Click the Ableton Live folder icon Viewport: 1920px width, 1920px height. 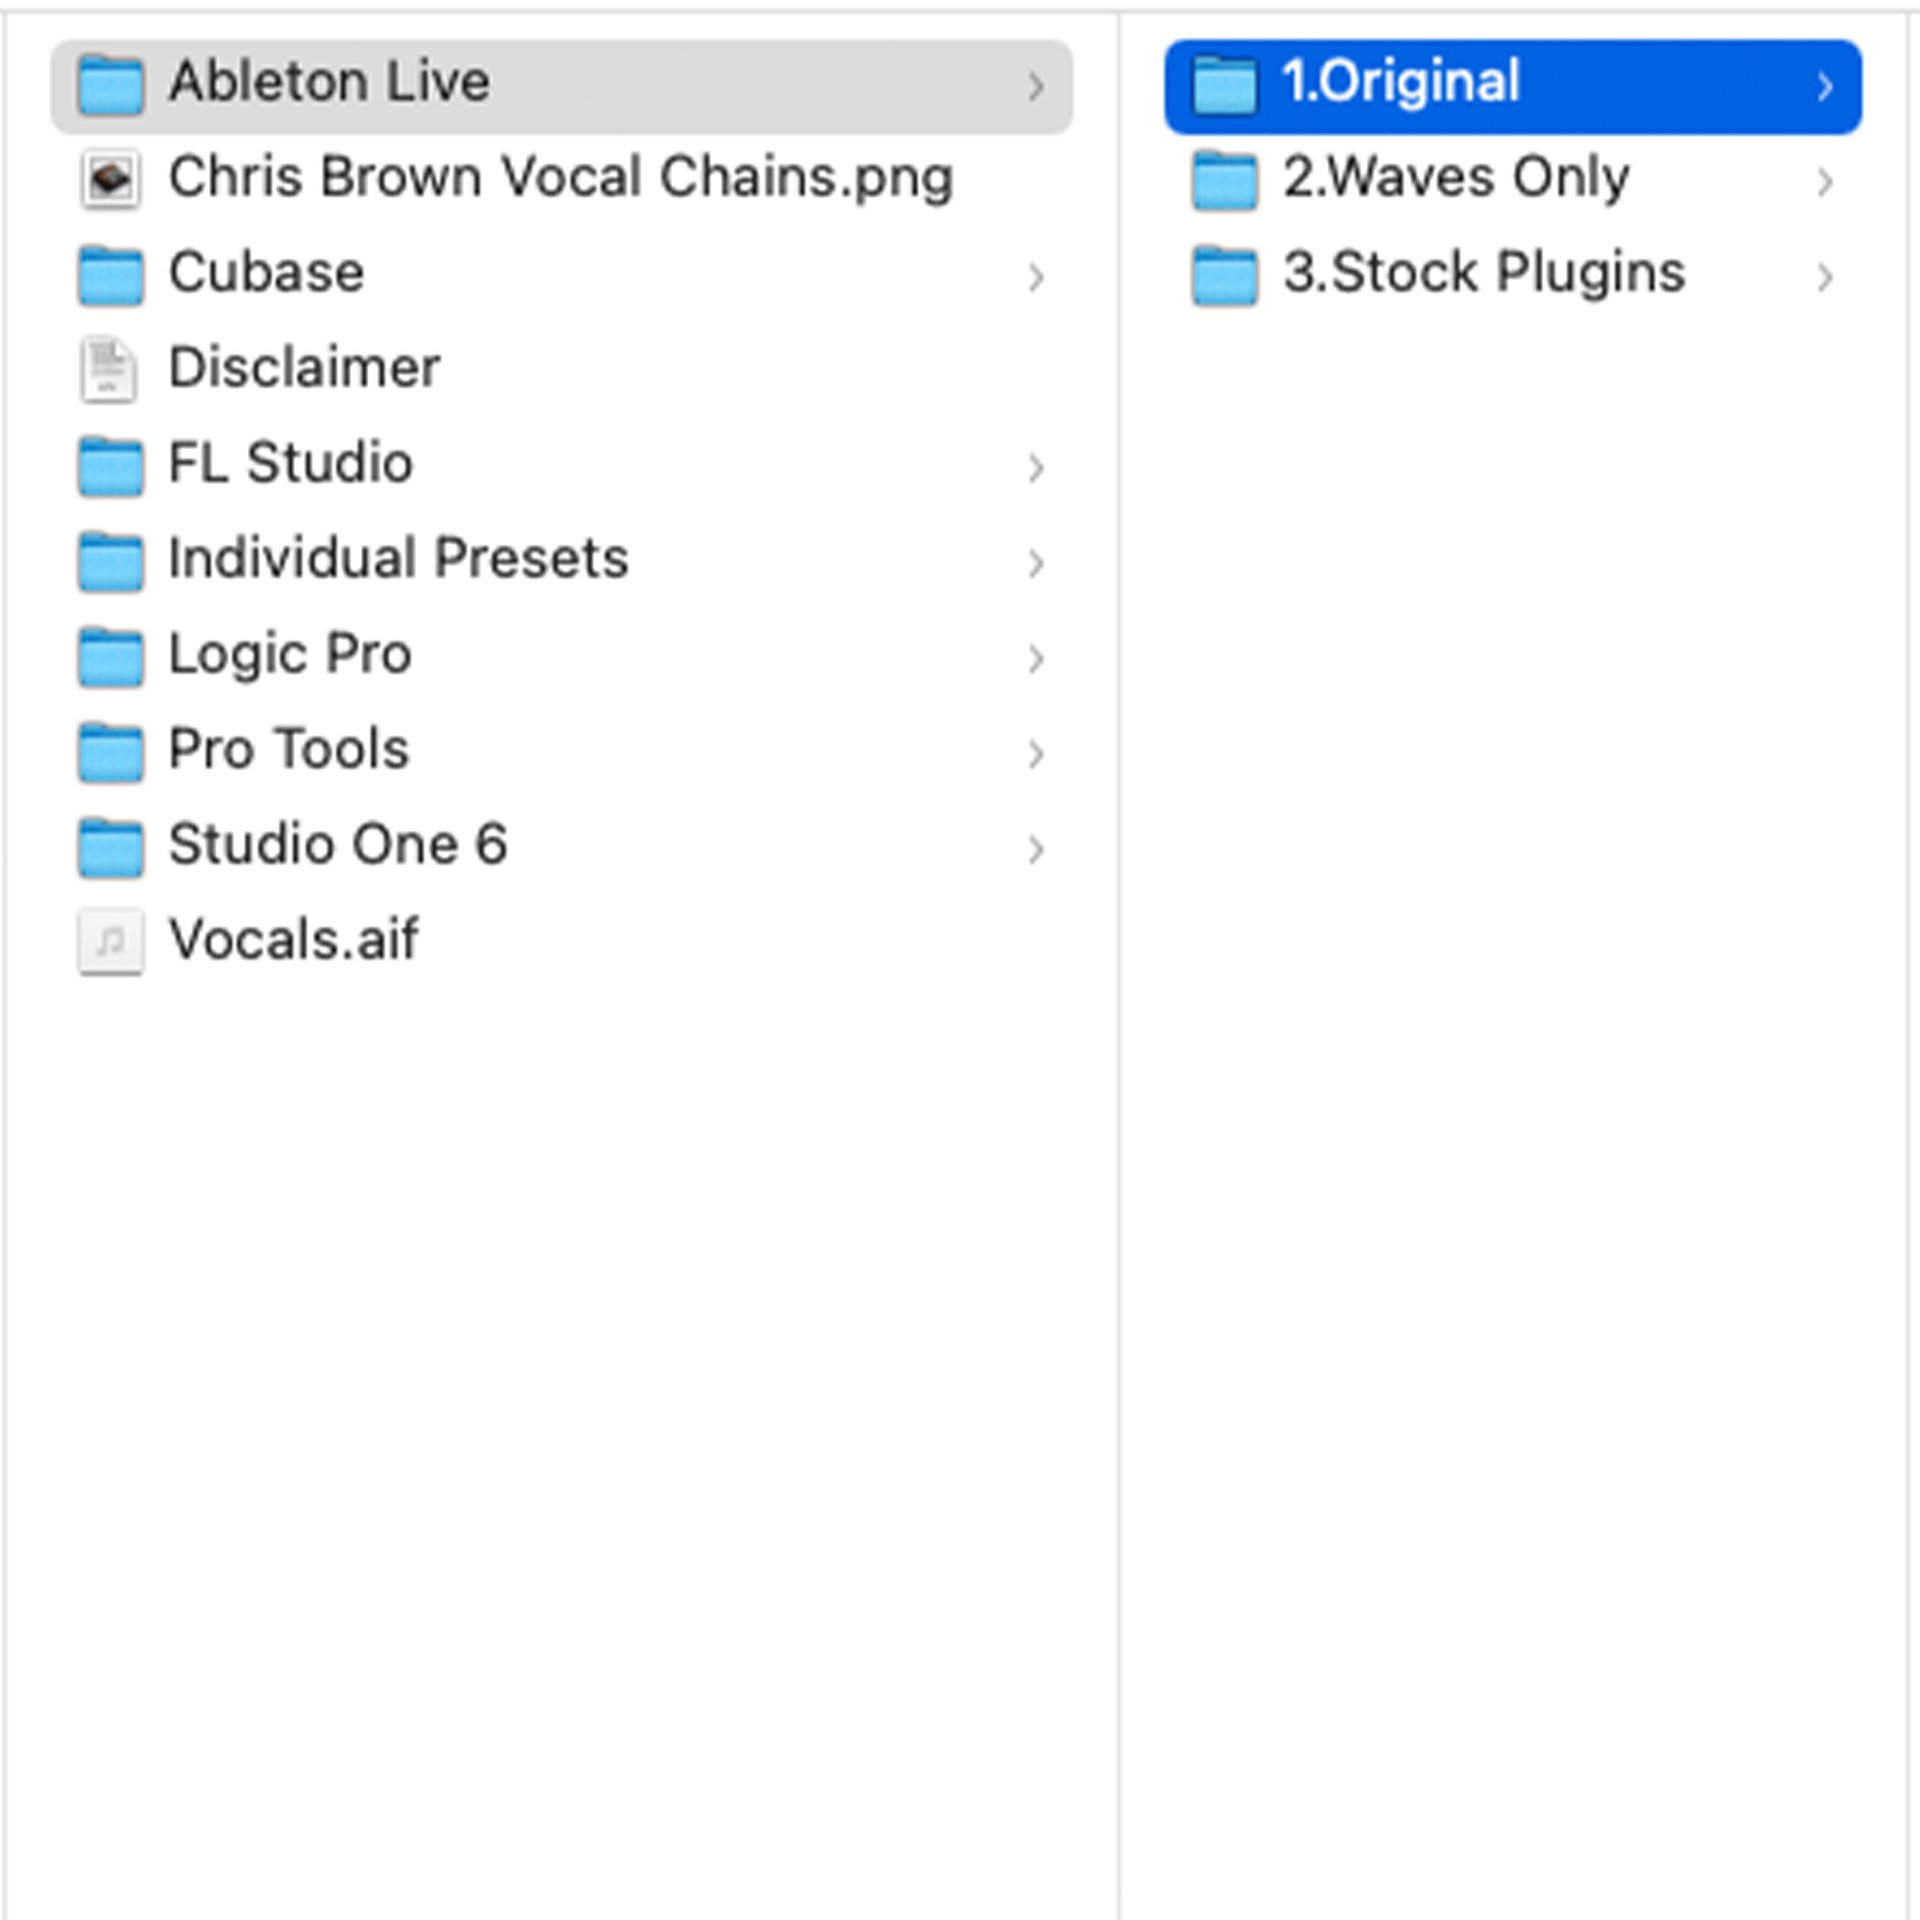tap(110, 85)
